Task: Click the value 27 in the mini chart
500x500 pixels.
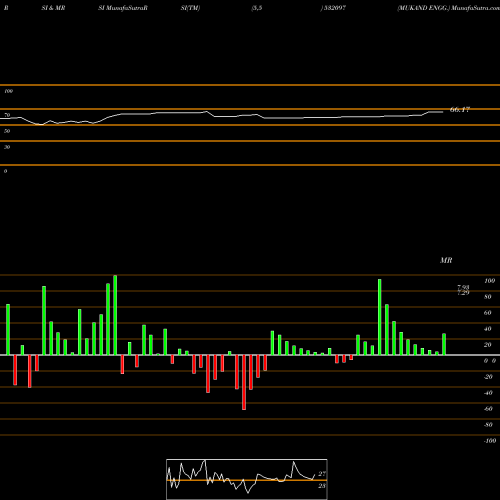Action: (322, 474)
